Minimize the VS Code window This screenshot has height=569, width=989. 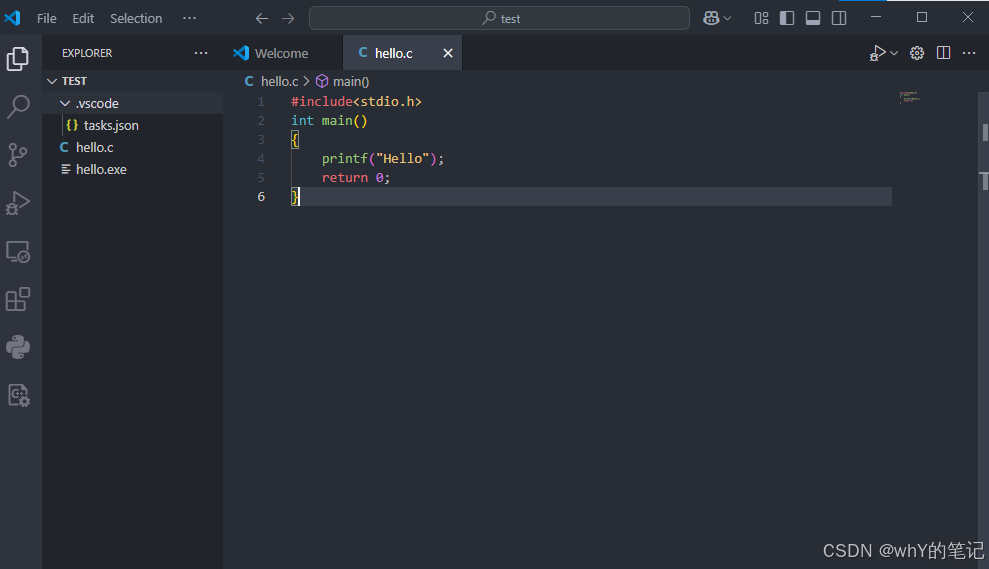875,17
